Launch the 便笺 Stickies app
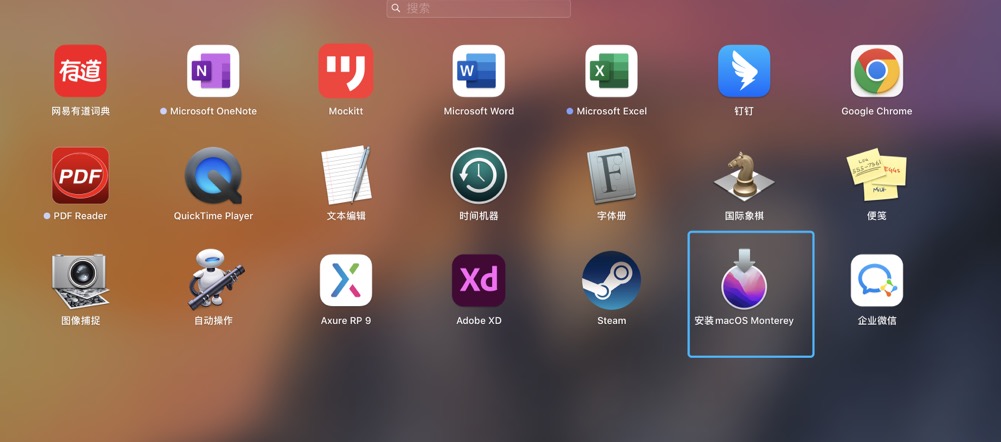 pos(877,175)
